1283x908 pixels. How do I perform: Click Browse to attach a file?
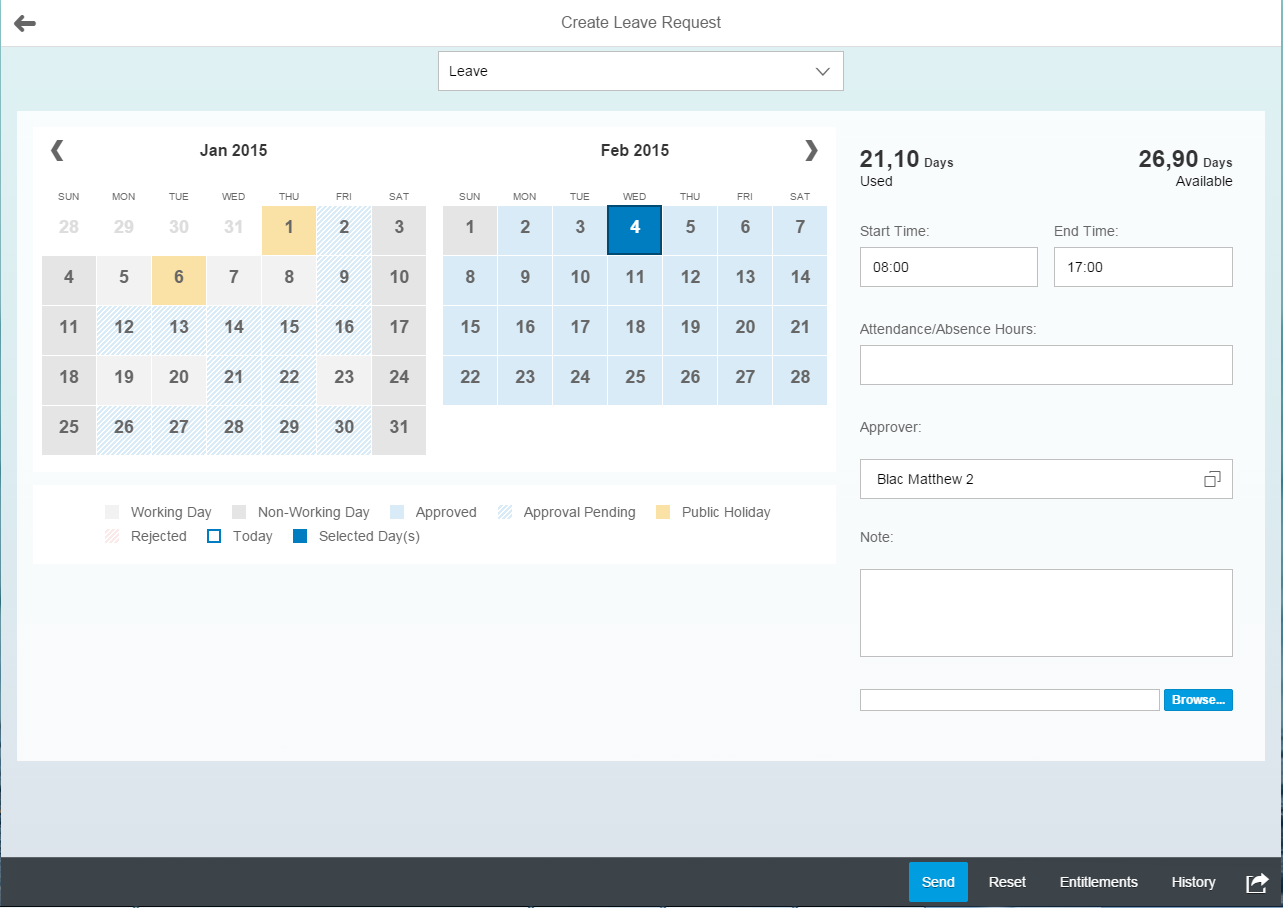tap(1198, 700)
